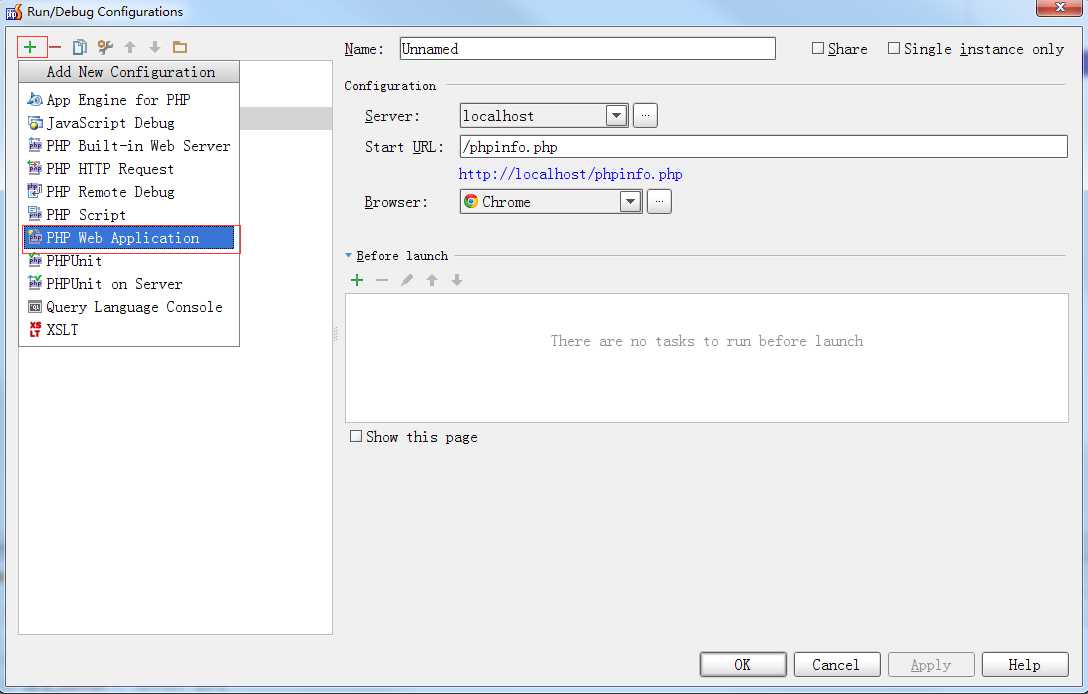Image resolution: width=1088 pixels, height=694 pixels.
Task: Open server settings via the ellipsis button beside localhost
Action: click(x=645, y=116)
